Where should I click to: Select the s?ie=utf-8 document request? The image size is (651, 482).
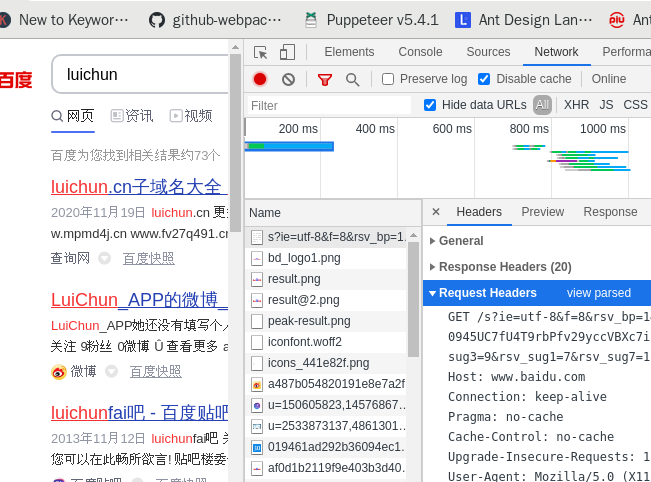326,237
